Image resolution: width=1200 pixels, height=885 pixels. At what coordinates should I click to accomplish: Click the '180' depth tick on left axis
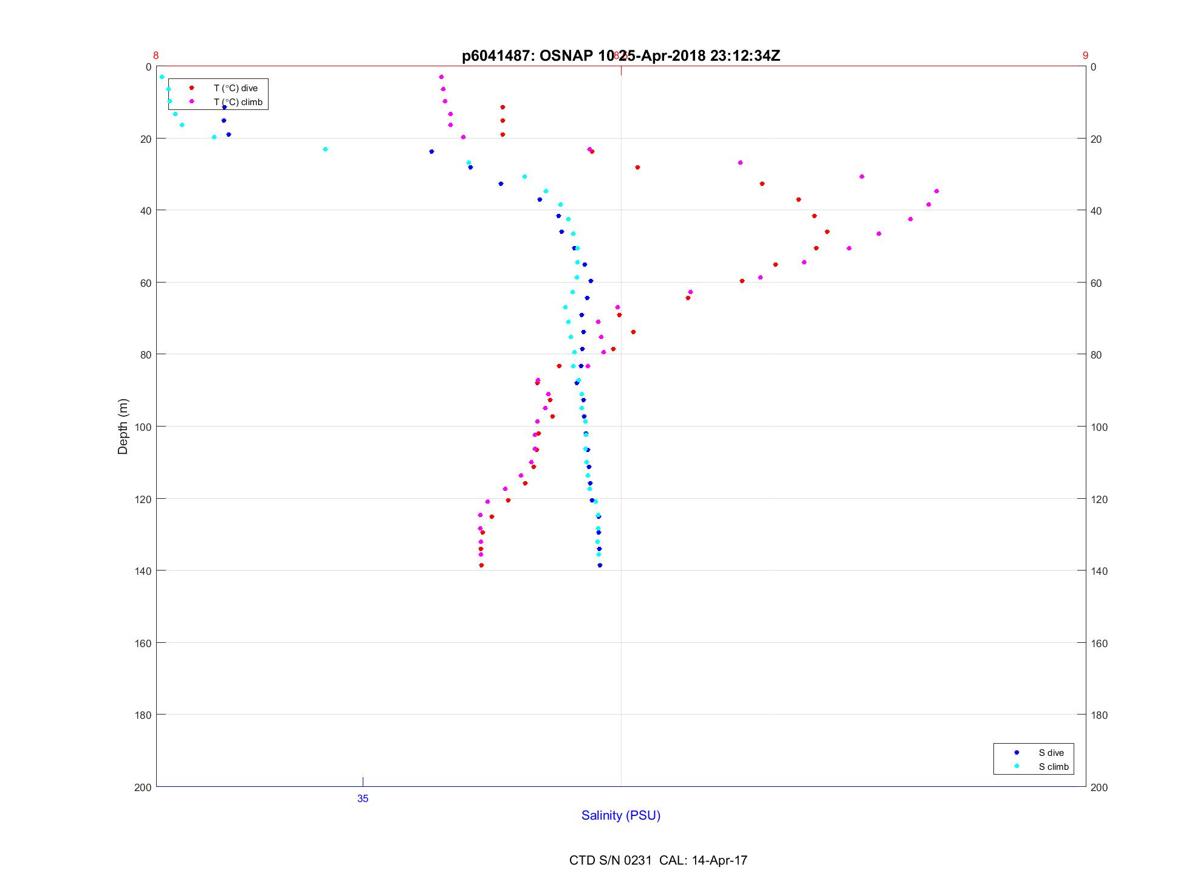(x=142, y=715)
